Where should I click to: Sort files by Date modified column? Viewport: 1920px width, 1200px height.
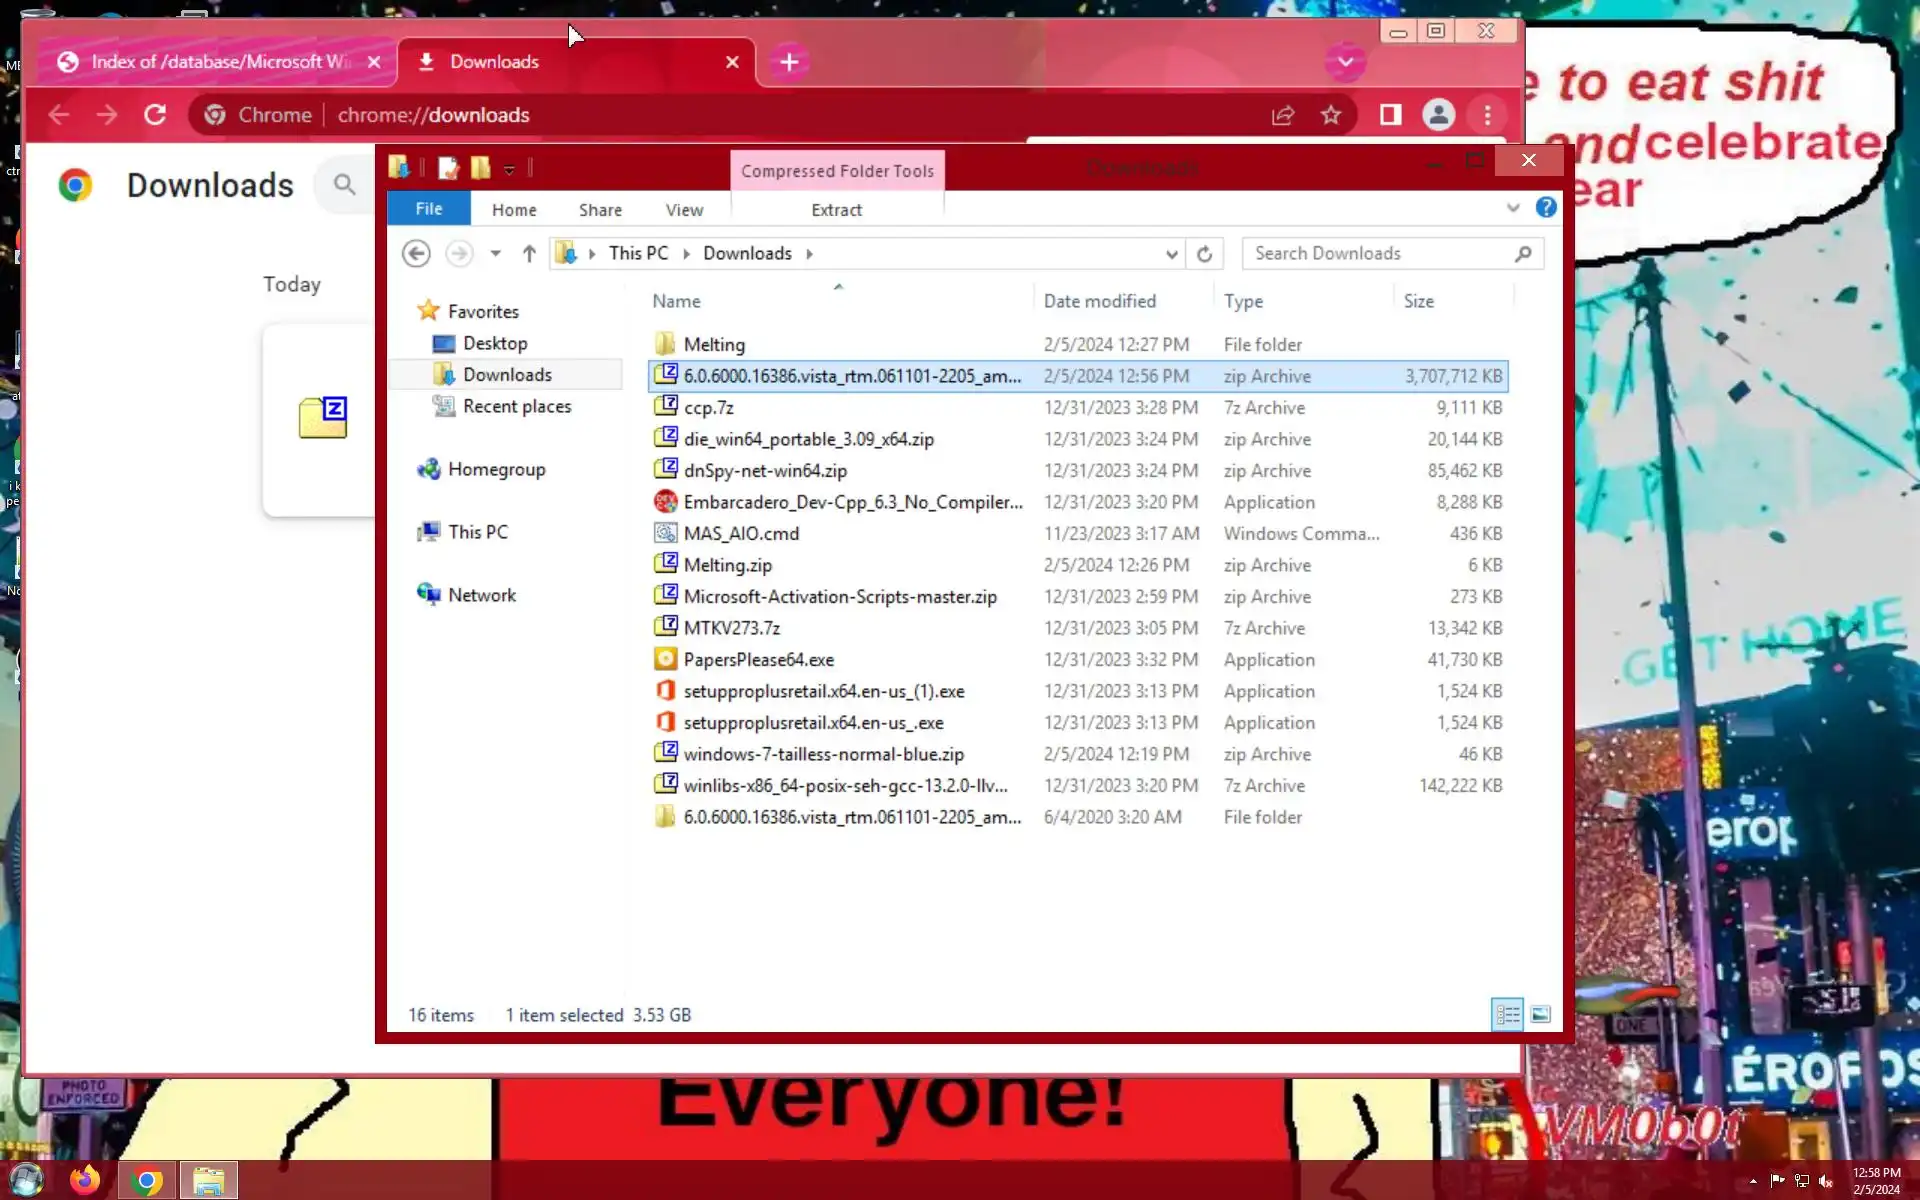point(1099,301)
